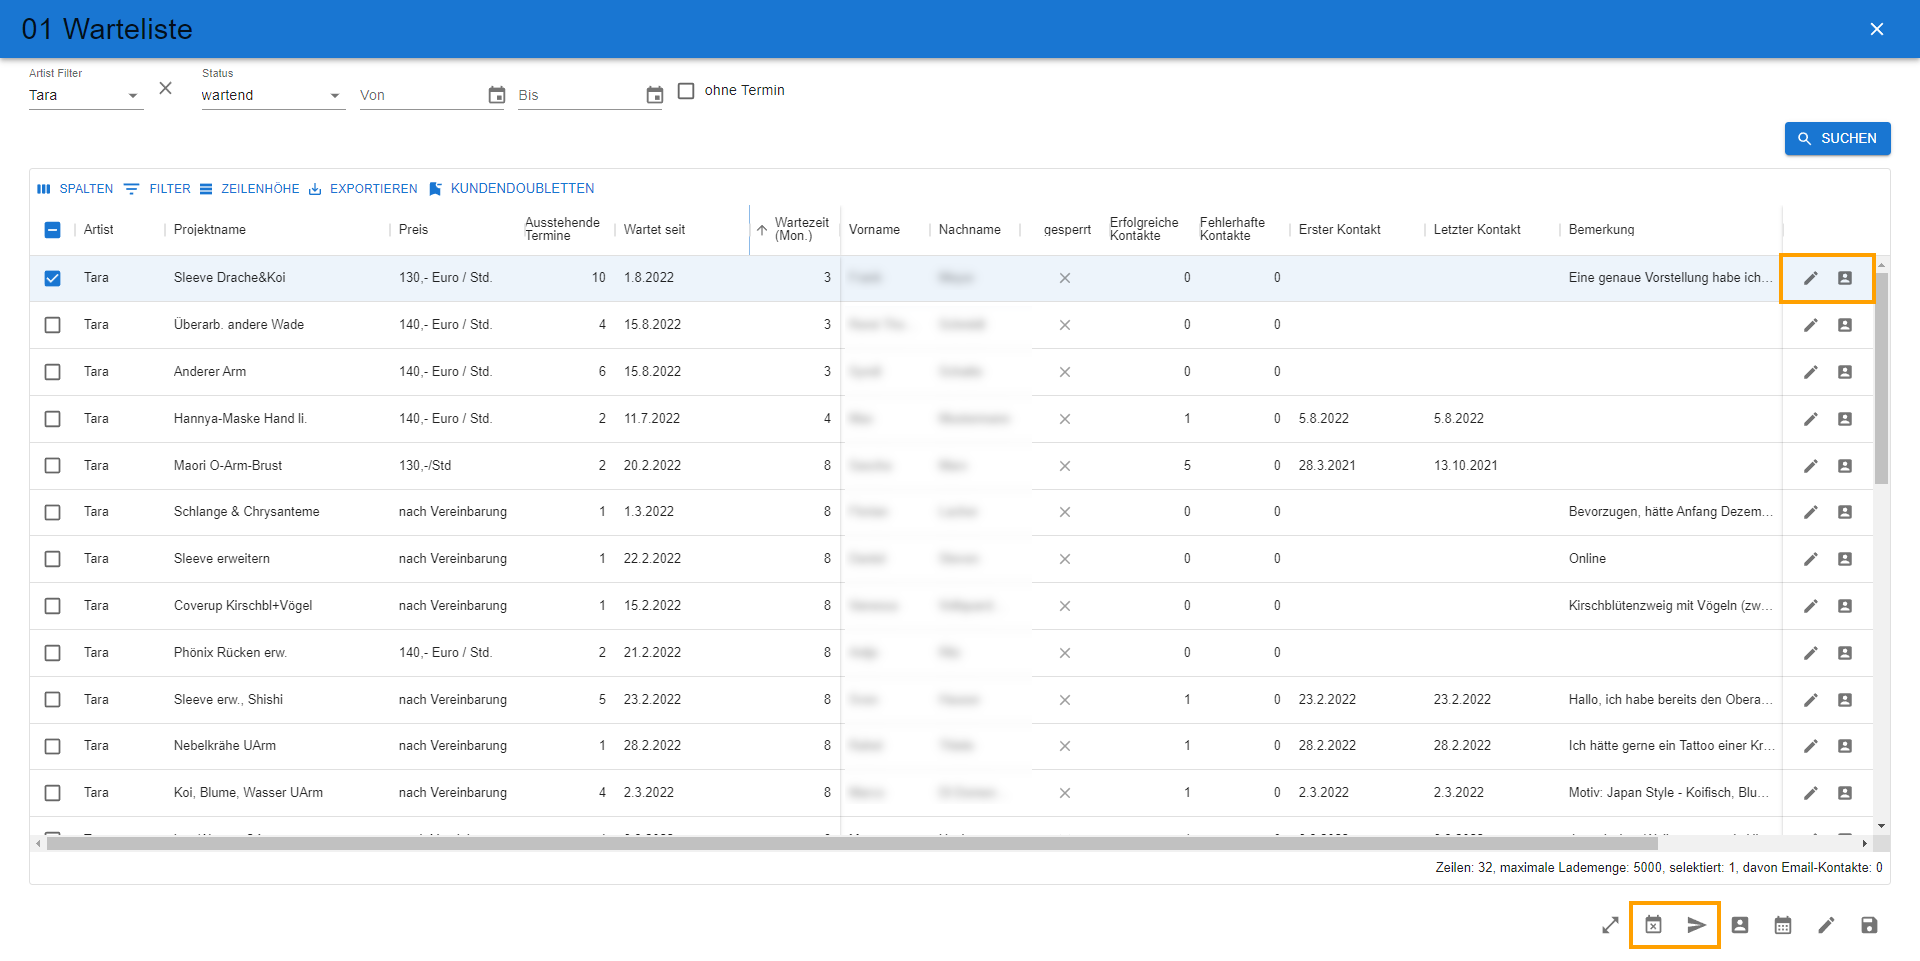Viewport: 1920px width, 961px height.
Task: Open contact card for Nebelkrähe UArm row
Action: 1845,746
